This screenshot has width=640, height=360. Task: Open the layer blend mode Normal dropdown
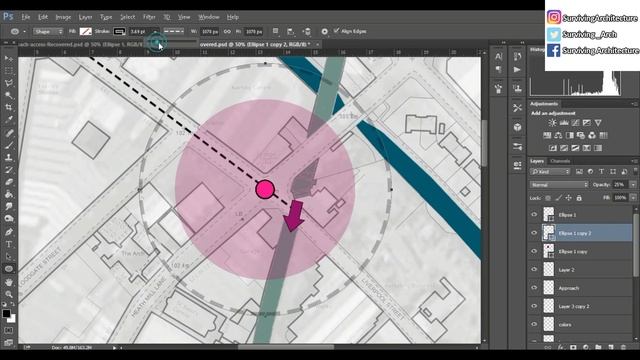[559, 185]
